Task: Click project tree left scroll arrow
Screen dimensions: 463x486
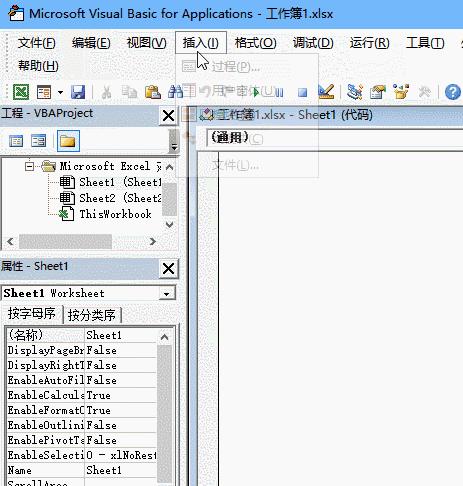Action: point(10,241)
